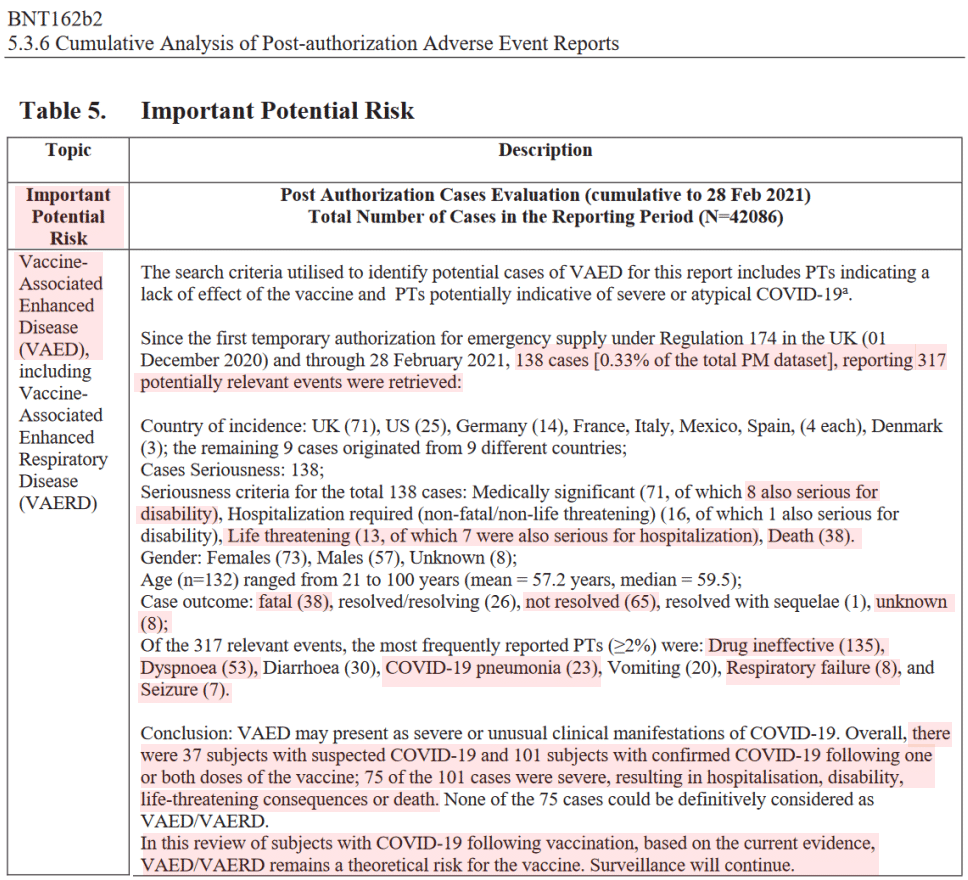The width and height of the screenshot is (968, 880).
Task: Click the 'BNT162b2' header text
Action: 55,19
